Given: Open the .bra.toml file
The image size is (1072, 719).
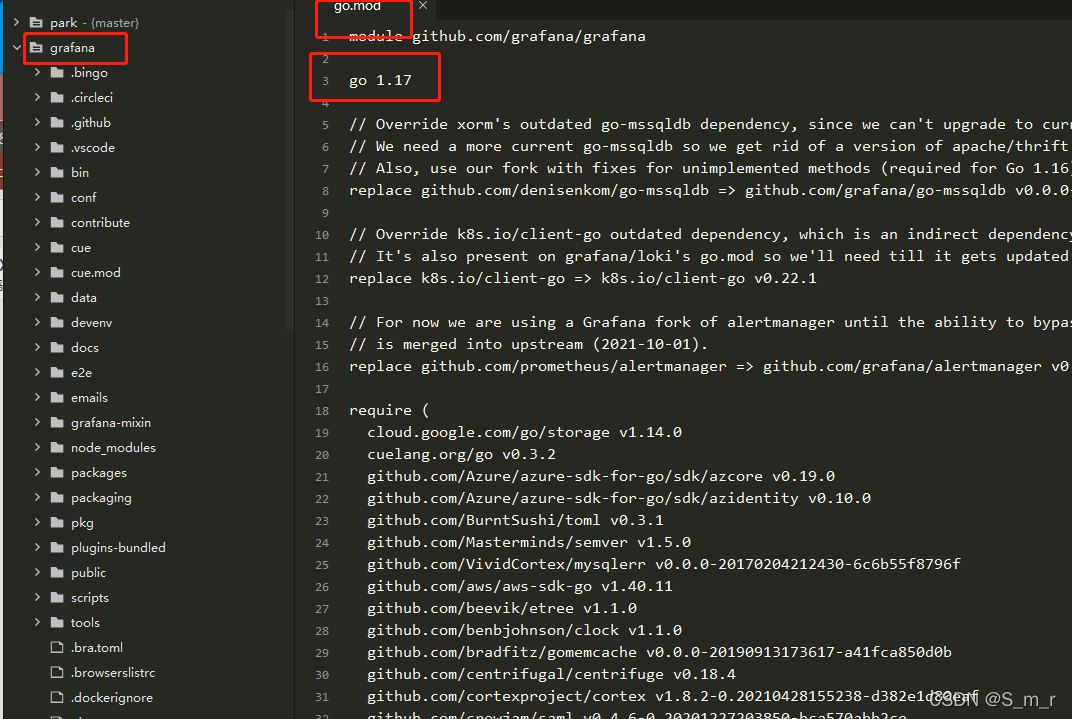Looking at the screenshot, I should (96, 647).
